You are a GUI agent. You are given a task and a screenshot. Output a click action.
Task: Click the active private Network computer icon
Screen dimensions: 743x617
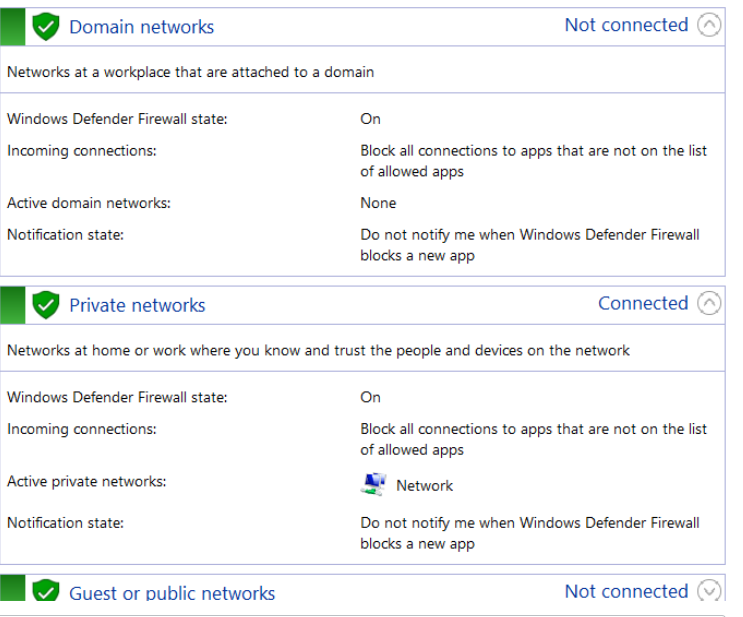click(373, 484)
